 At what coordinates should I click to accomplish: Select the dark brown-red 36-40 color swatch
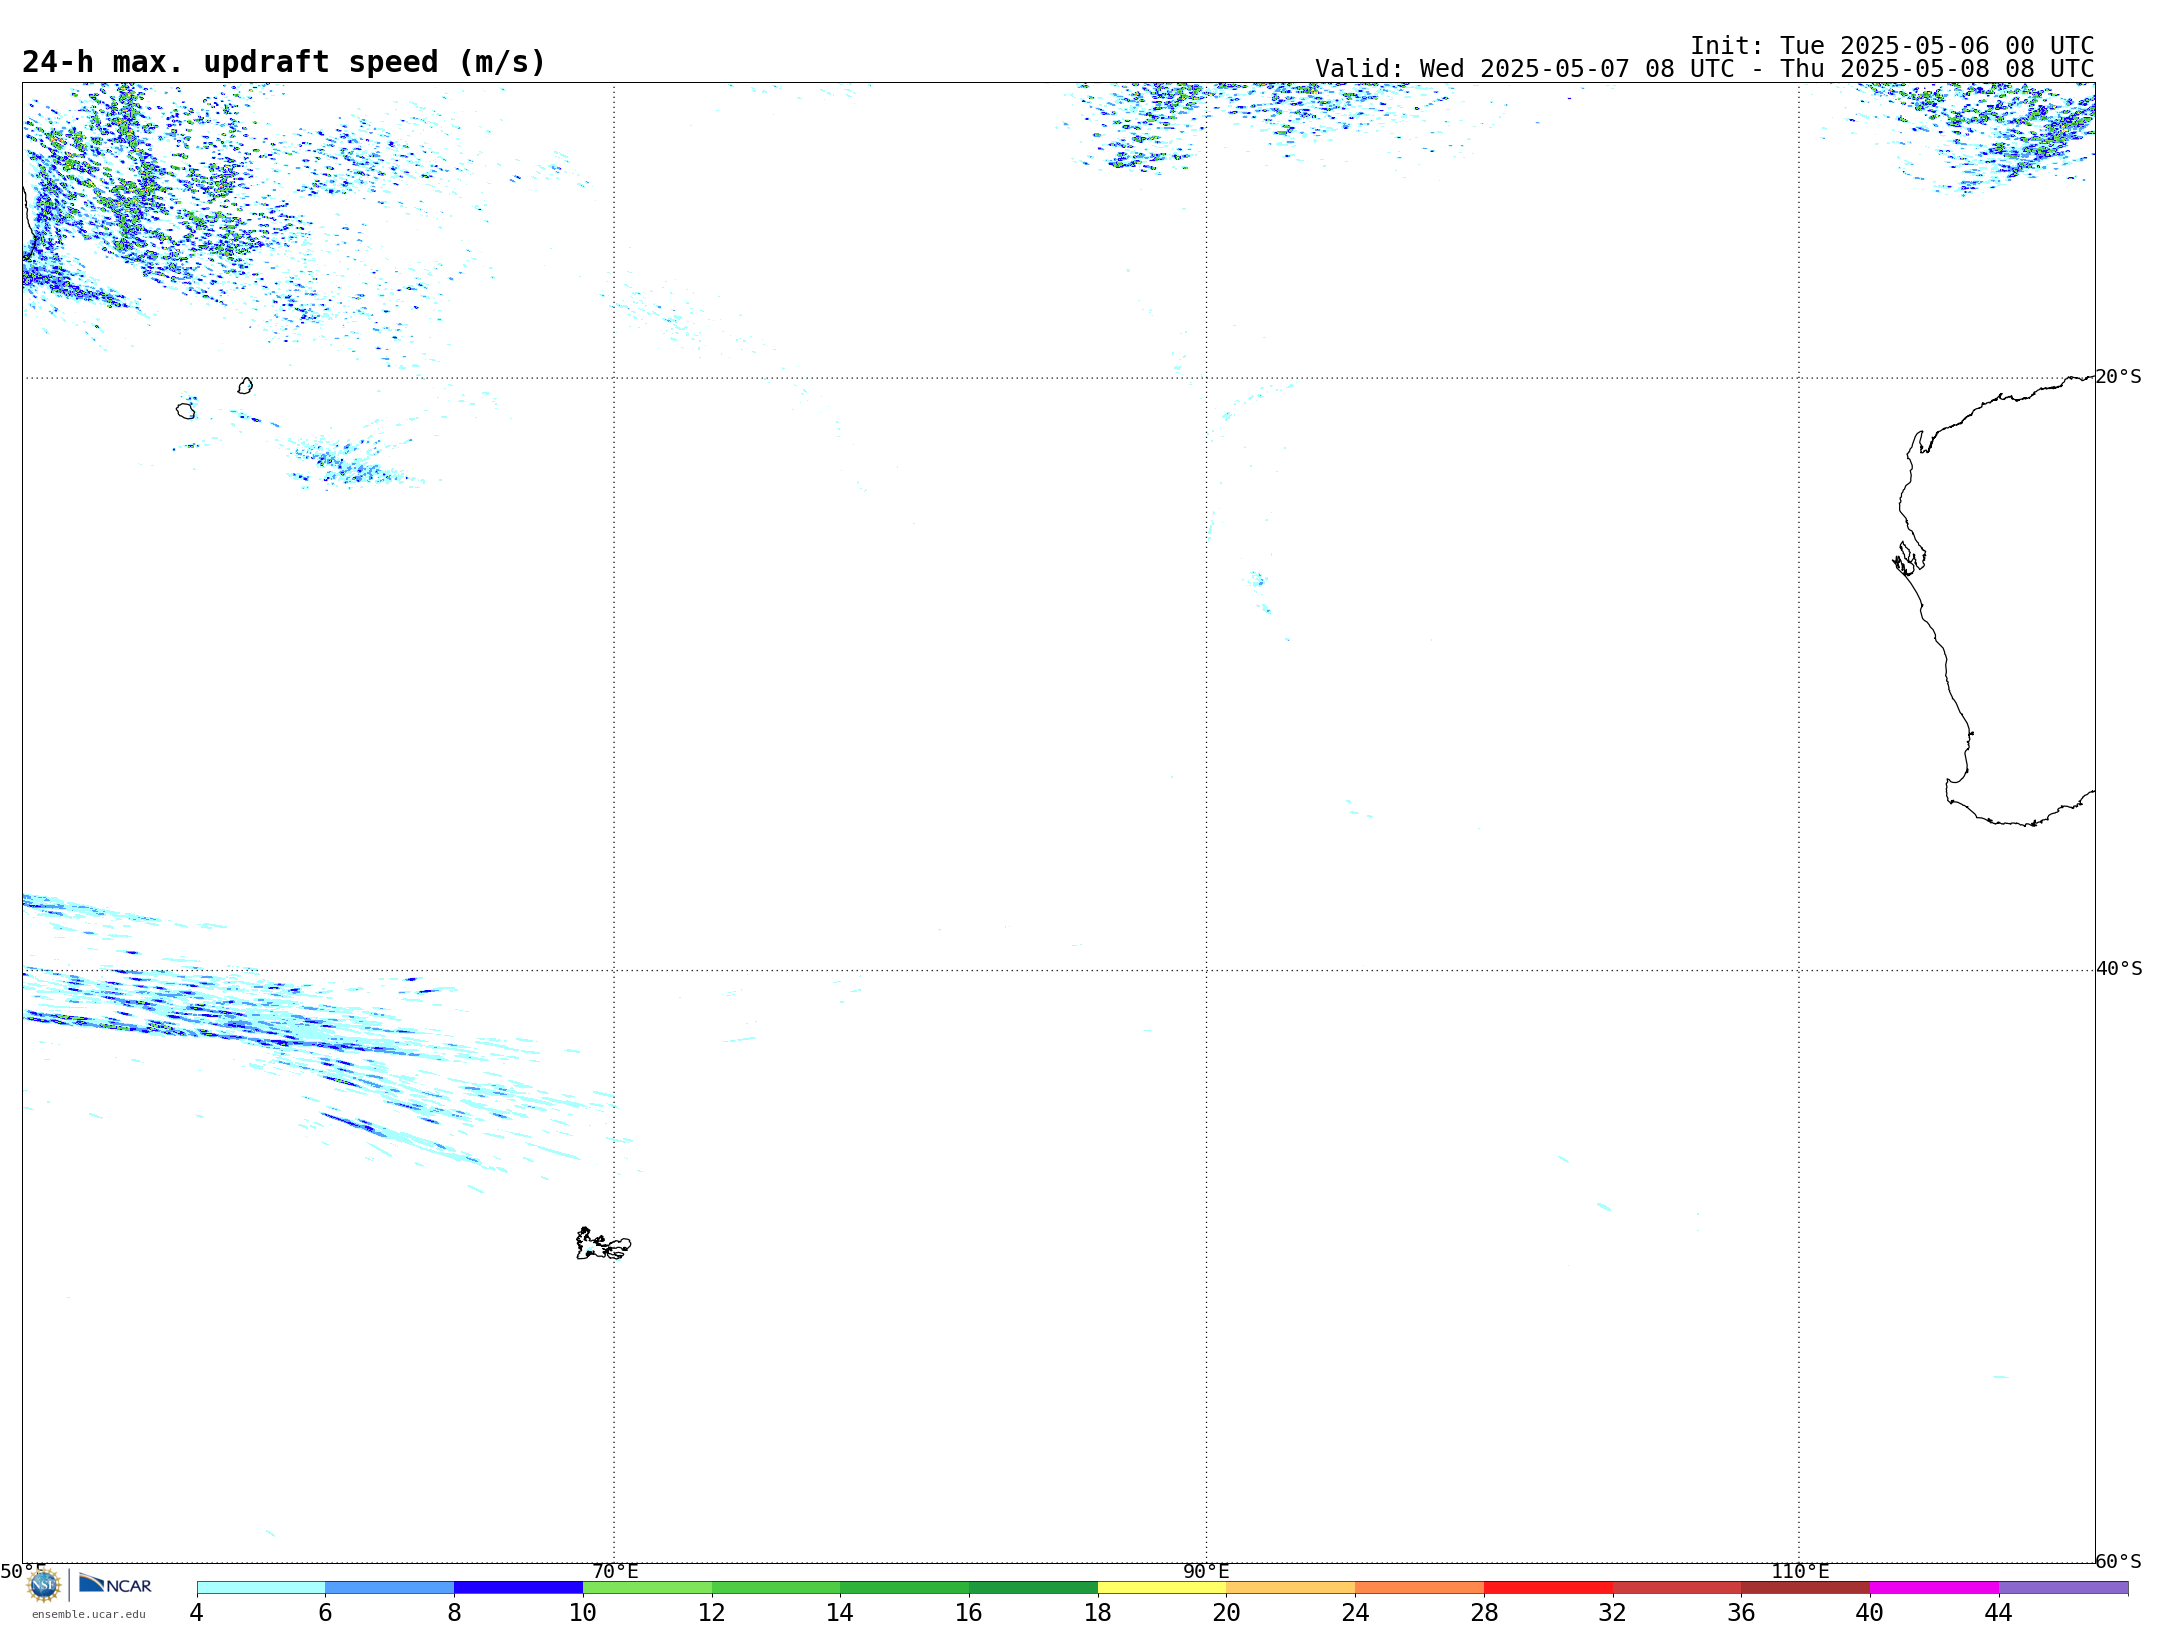(1806, 1588)
